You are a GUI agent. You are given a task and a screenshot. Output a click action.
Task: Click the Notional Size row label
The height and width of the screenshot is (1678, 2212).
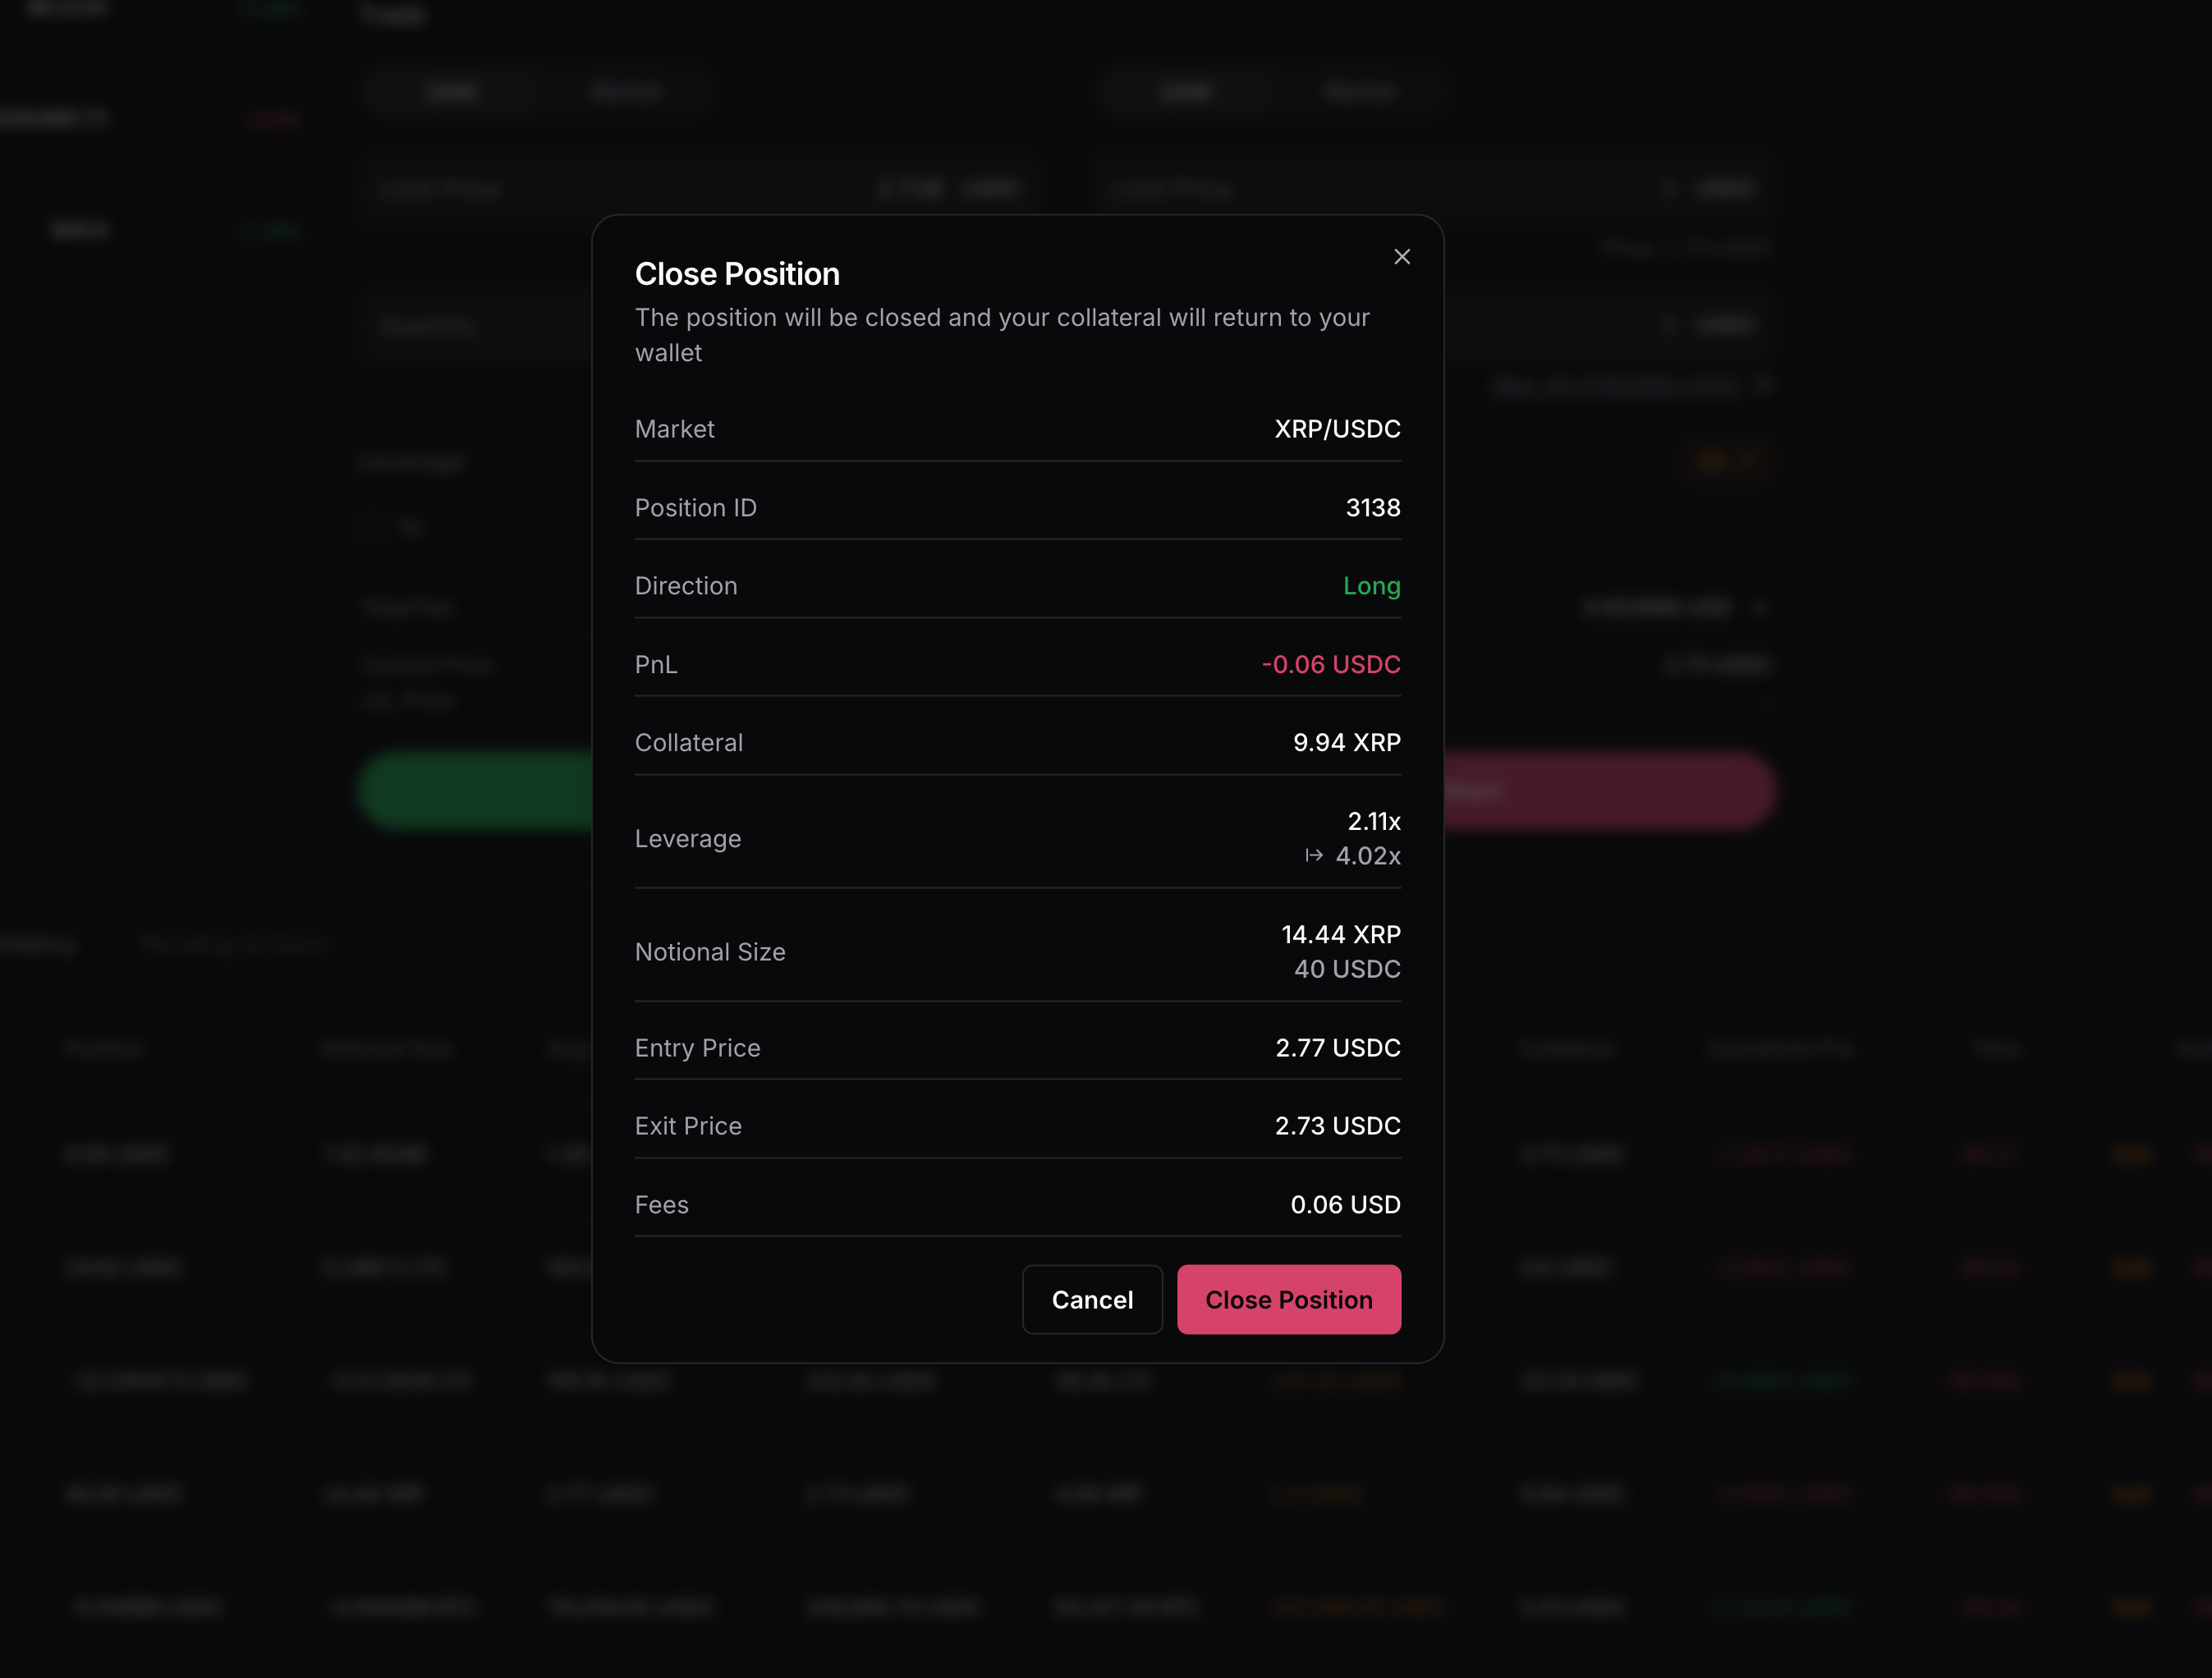pos(710,952)
